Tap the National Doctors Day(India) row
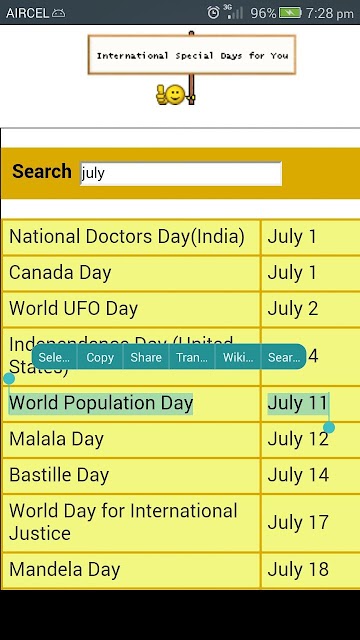The image size is (360, 640). click(x=181, y=237)
